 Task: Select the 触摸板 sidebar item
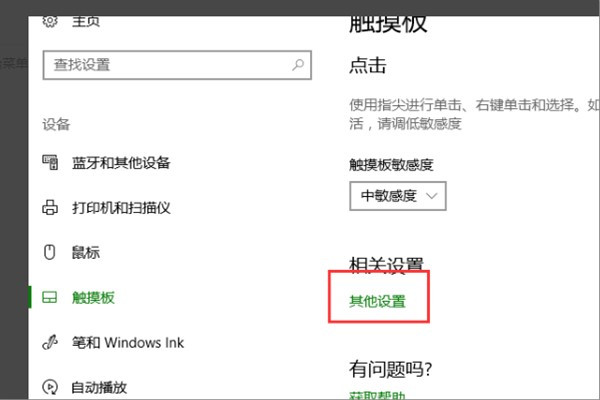[x=93, y=297]
